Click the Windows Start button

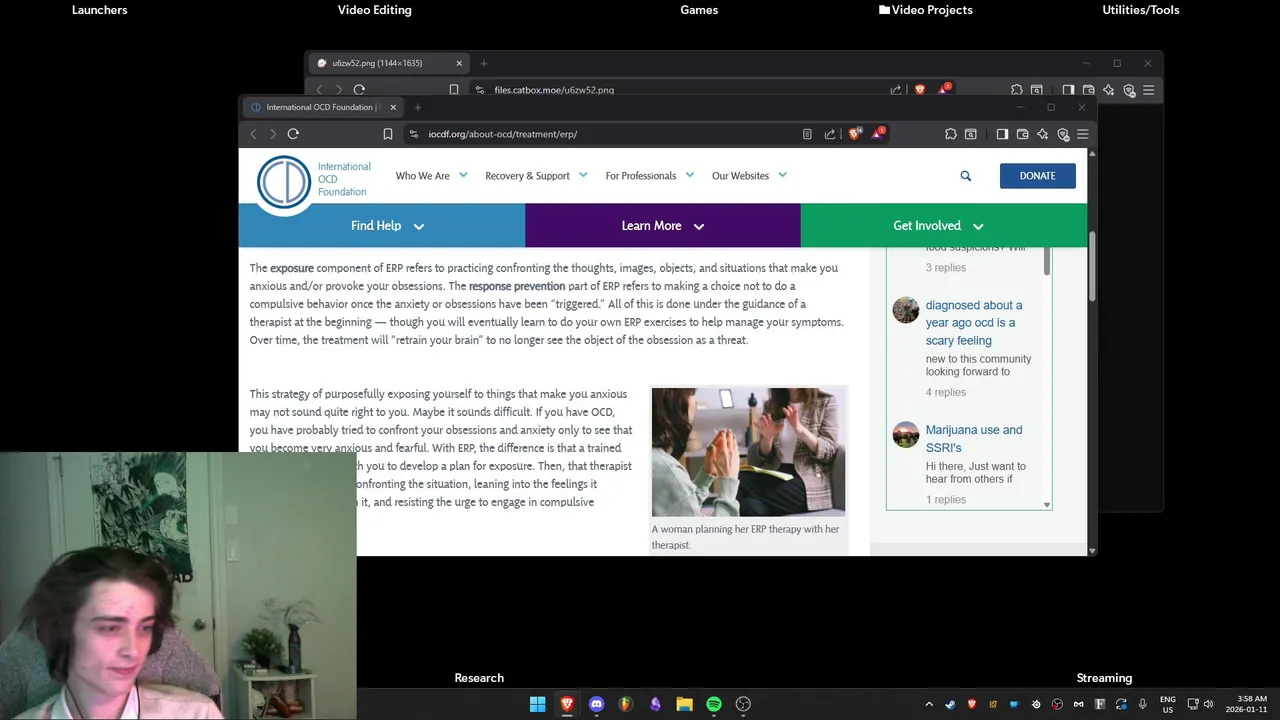(538, 704)
